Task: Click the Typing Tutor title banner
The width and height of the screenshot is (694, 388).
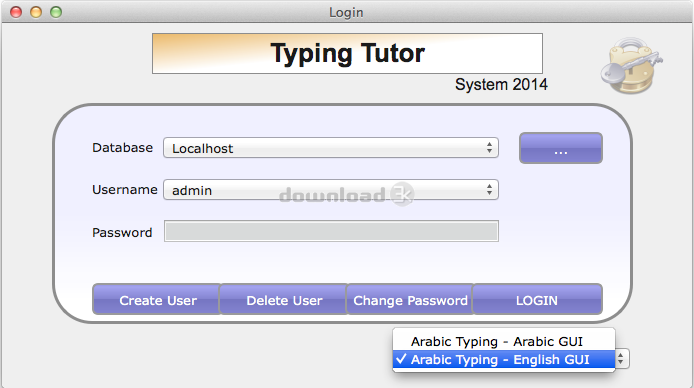Action: (x=347, y=54)
